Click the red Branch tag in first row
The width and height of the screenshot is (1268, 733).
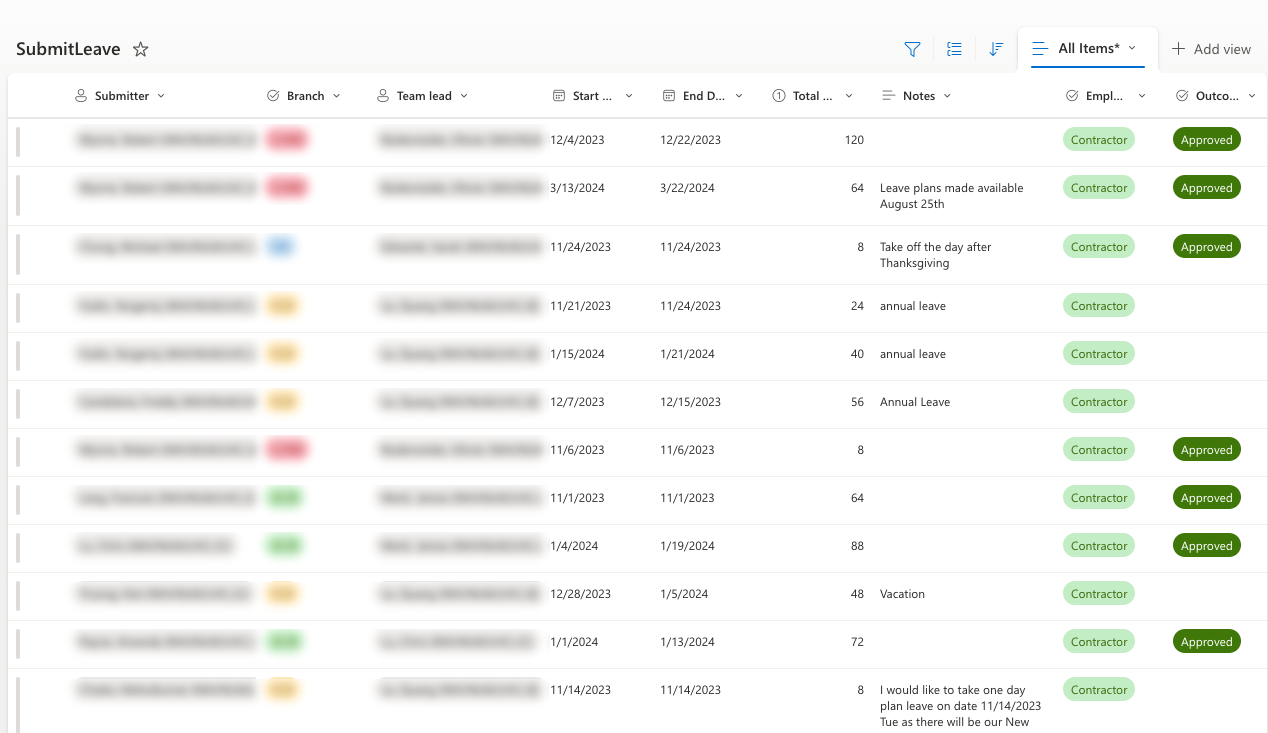(x=286, y=140)
